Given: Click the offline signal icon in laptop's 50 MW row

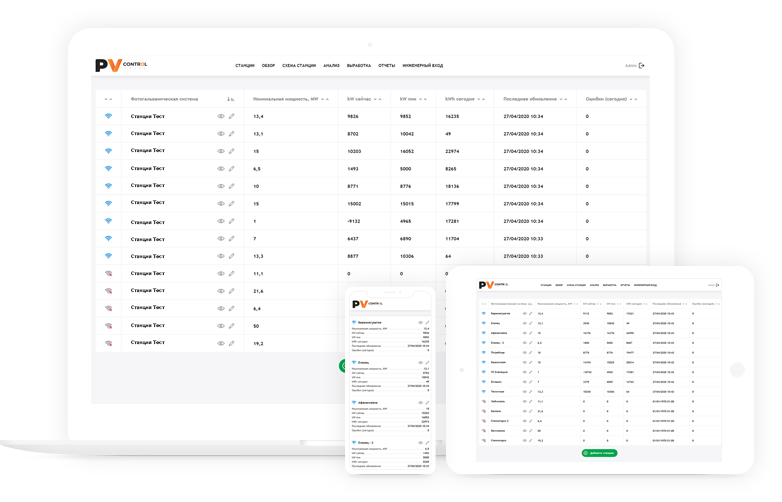Looking at the screenshot, I should (x=108, y=325).
